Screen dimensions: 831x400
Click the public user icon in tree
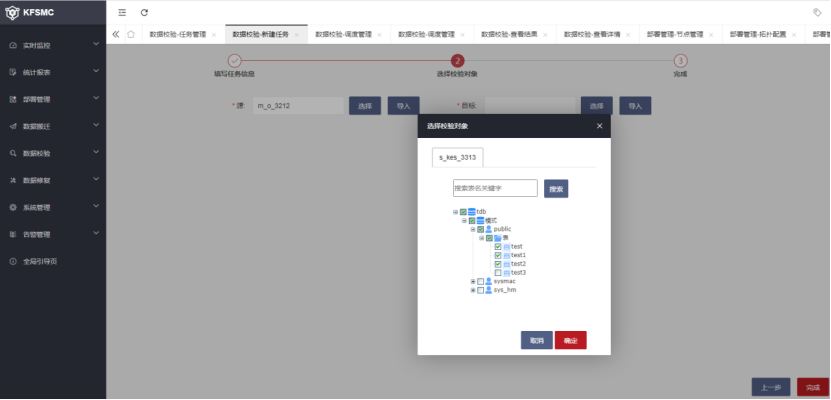(x=489, y=229)
